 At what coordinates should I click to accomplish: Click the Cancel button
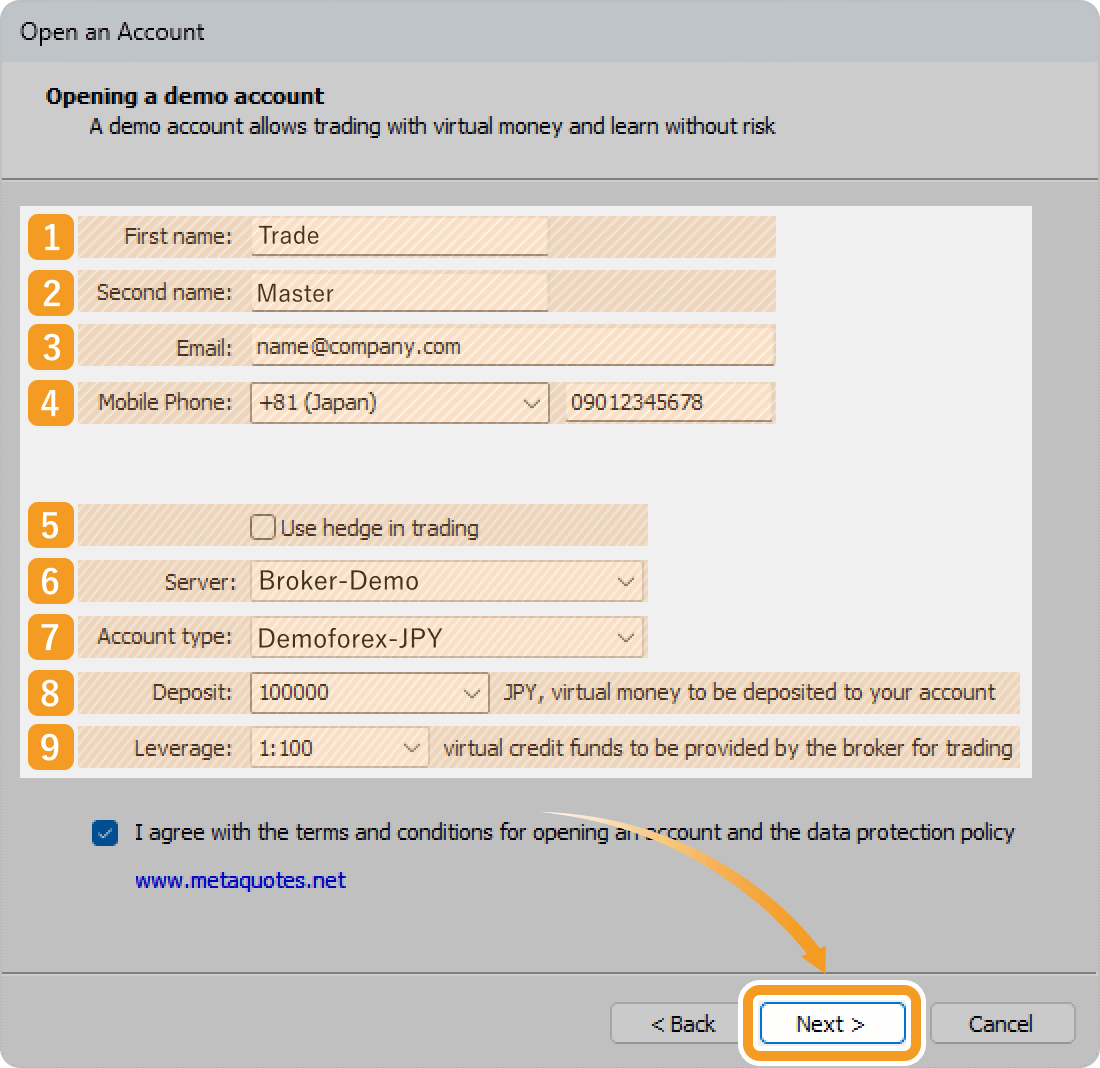[x=1002, y=1024]
